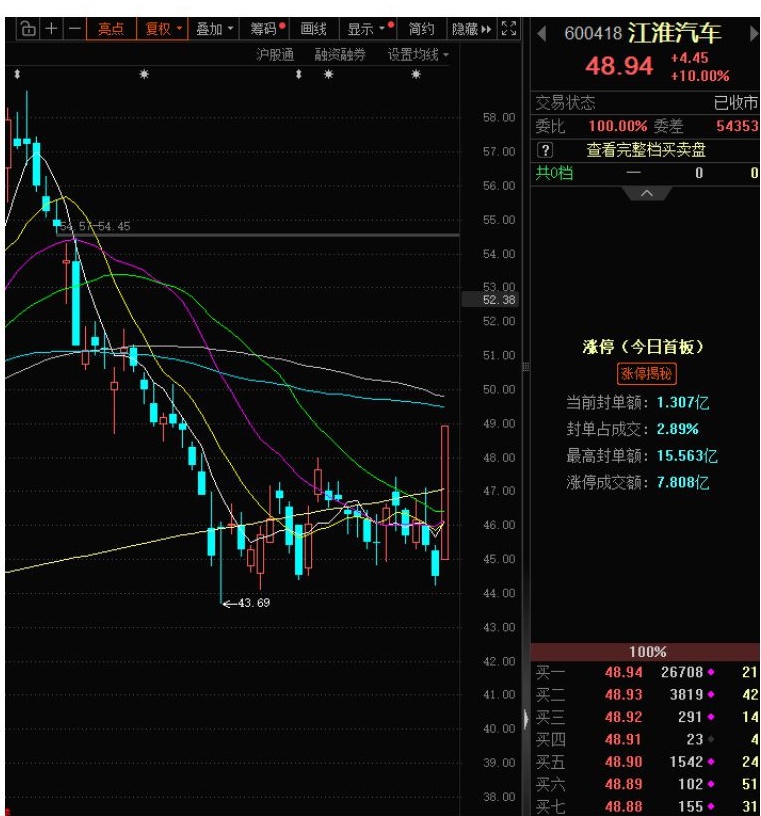Click the 融资融券 label
Image resolution: width=761 pixels, height=816 pixels.
pyautogui.click(x=340, y=54)
